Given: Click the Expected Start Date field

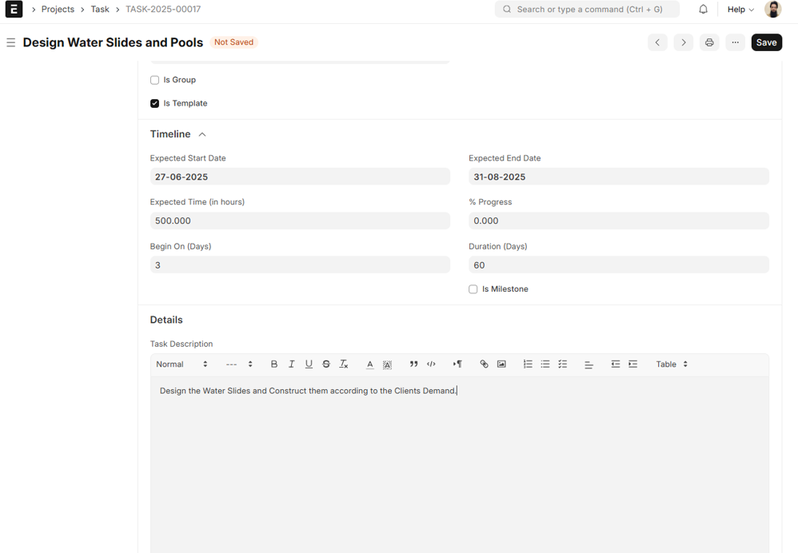Looking at the screenshot, I should tap(299, 177).
